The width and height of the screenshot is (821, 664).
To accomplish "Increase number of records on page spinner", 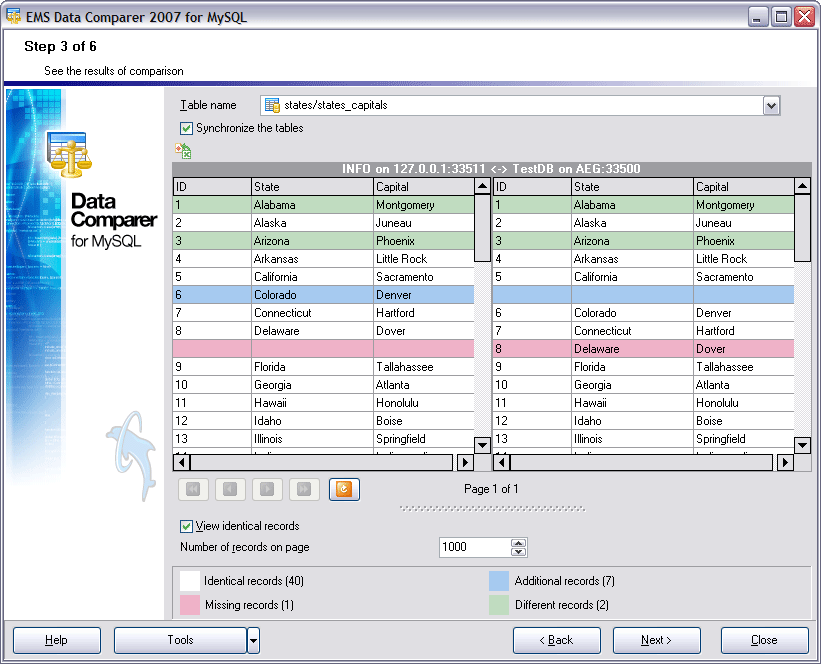I will pos(518,543).
